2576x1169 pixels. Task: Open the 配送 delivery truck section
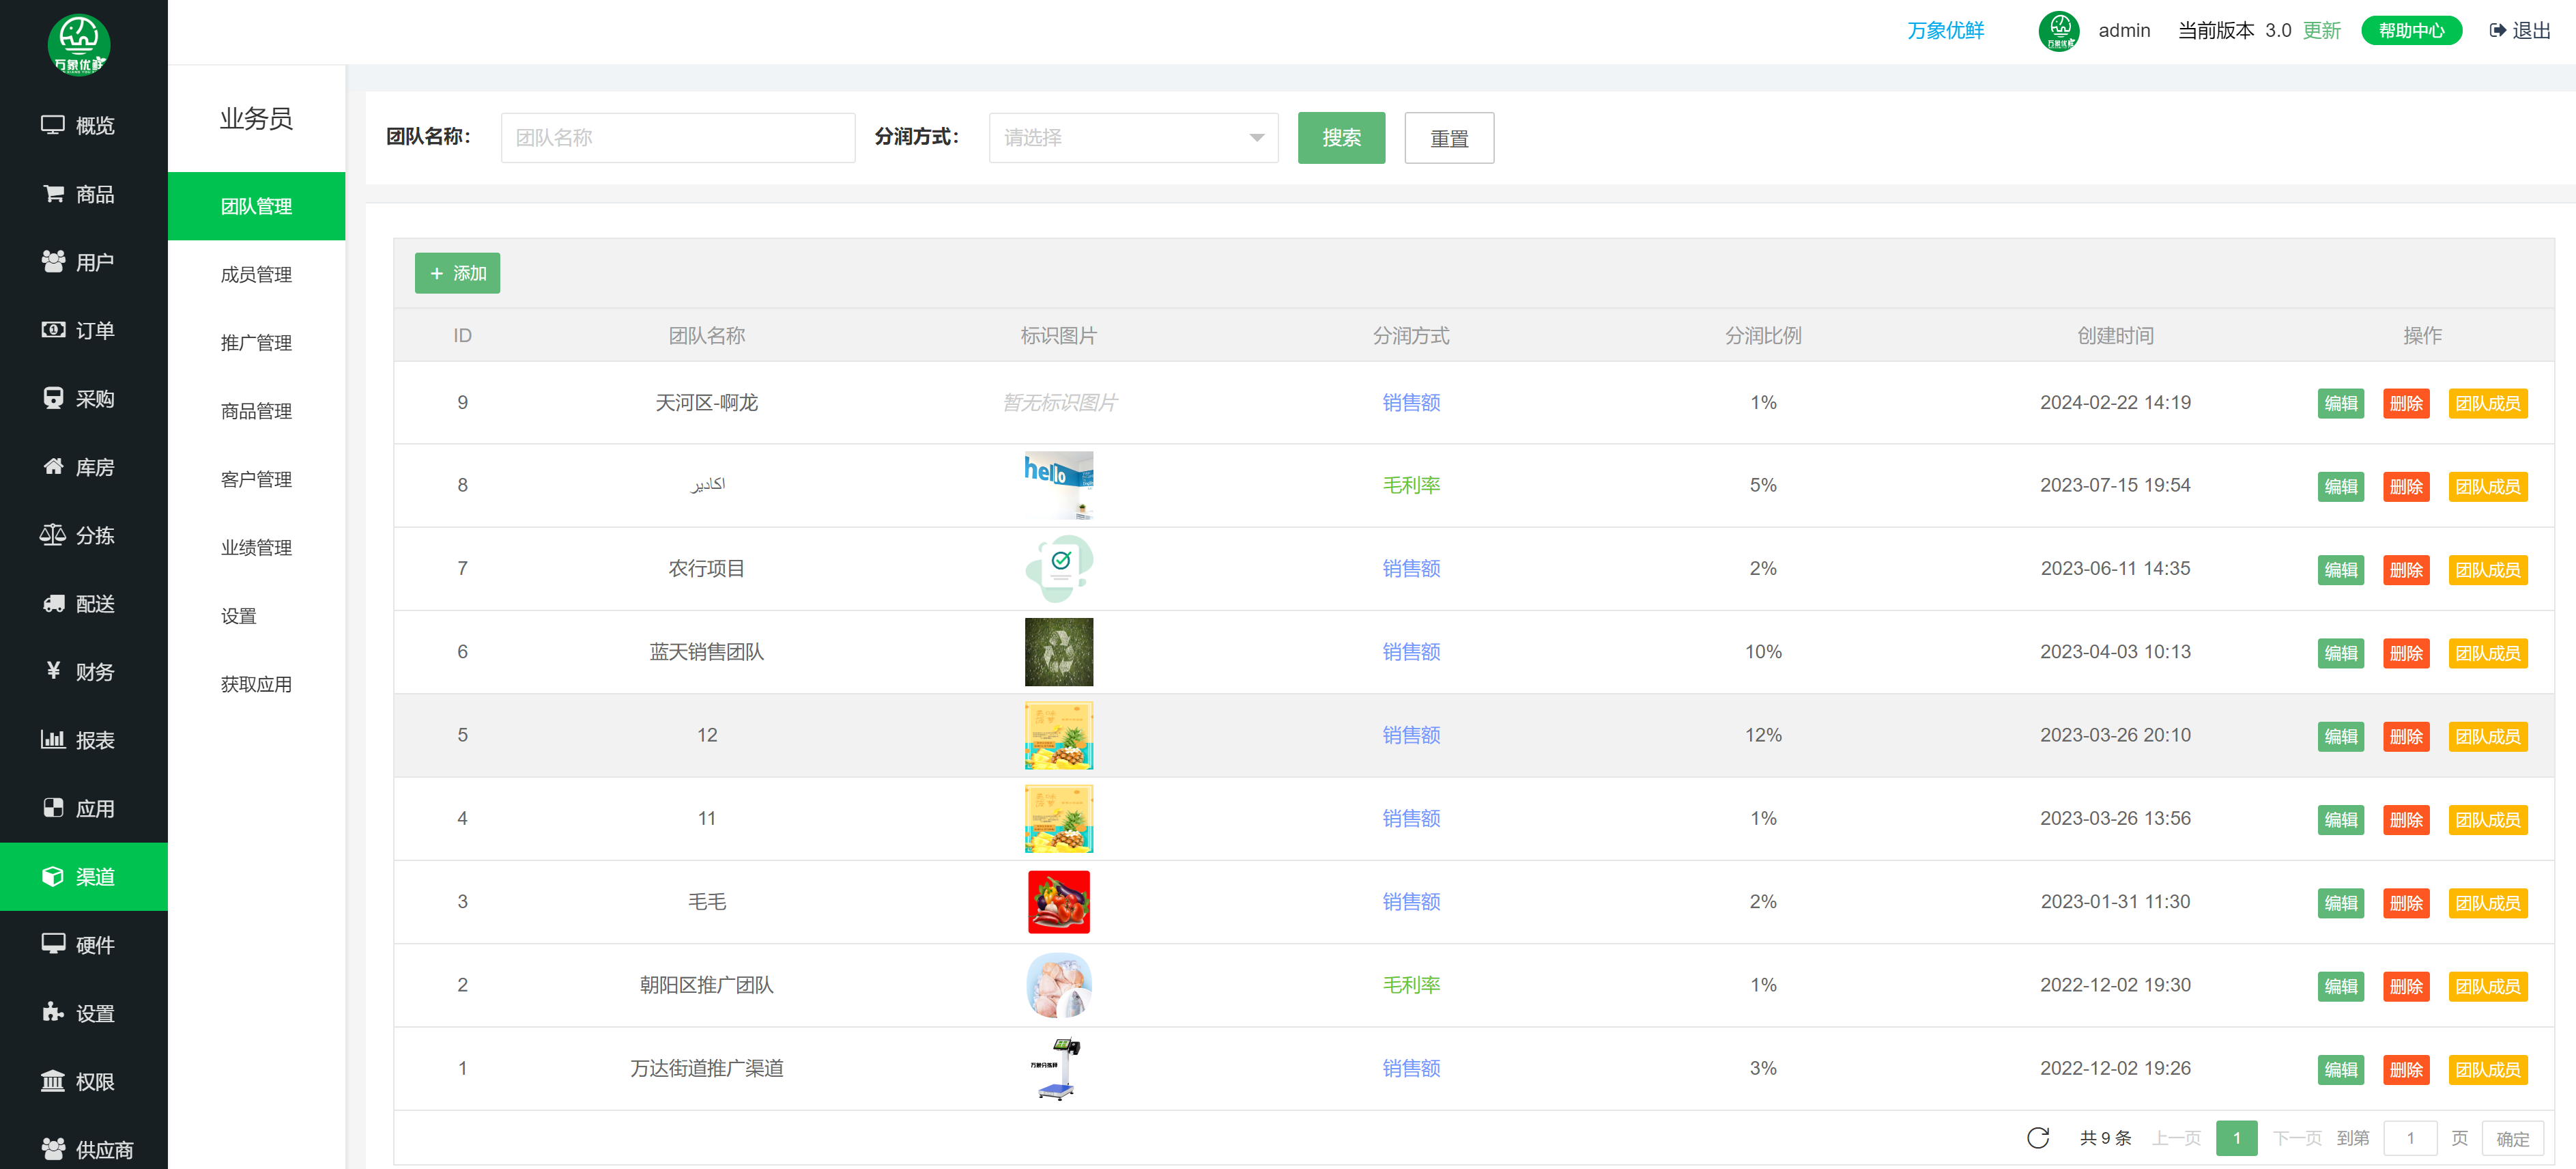tap(53, 603)
